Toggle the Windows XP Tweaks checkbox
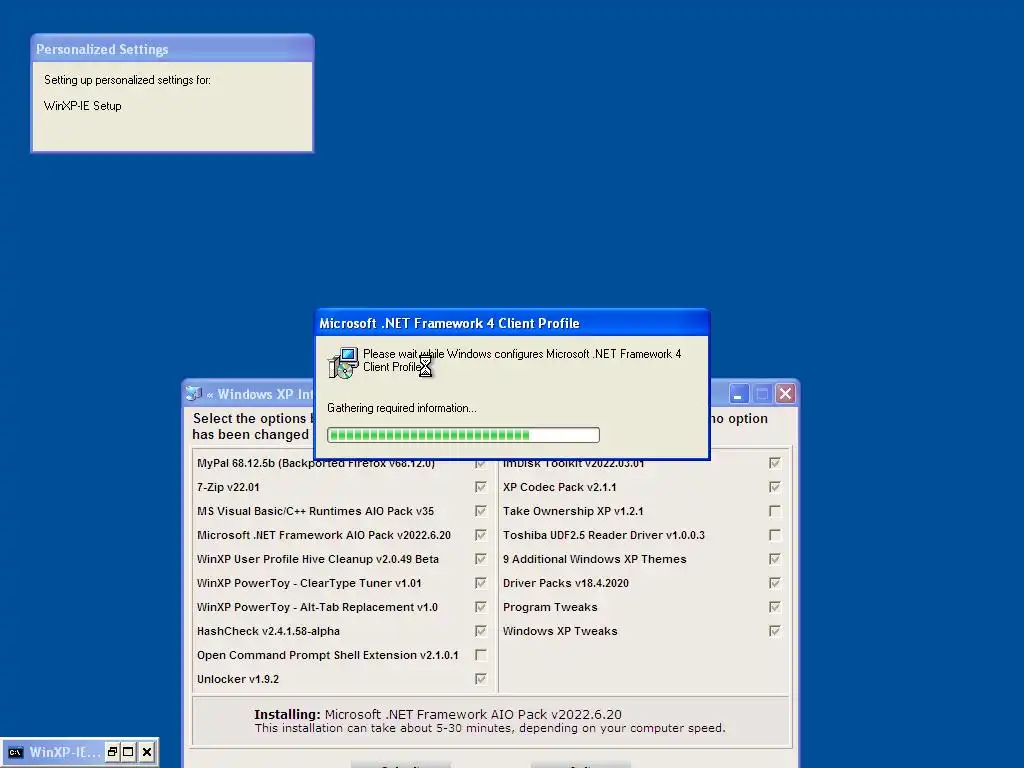1024x768 pixels. [x=775, y=631]
